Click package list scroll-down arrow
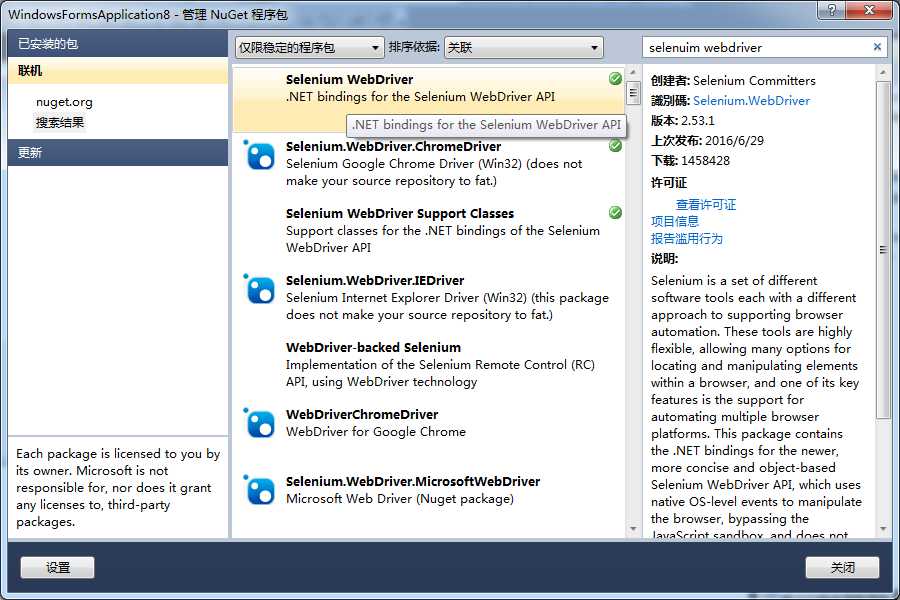Viewport: 900px width, 600px height. point(633,529)
